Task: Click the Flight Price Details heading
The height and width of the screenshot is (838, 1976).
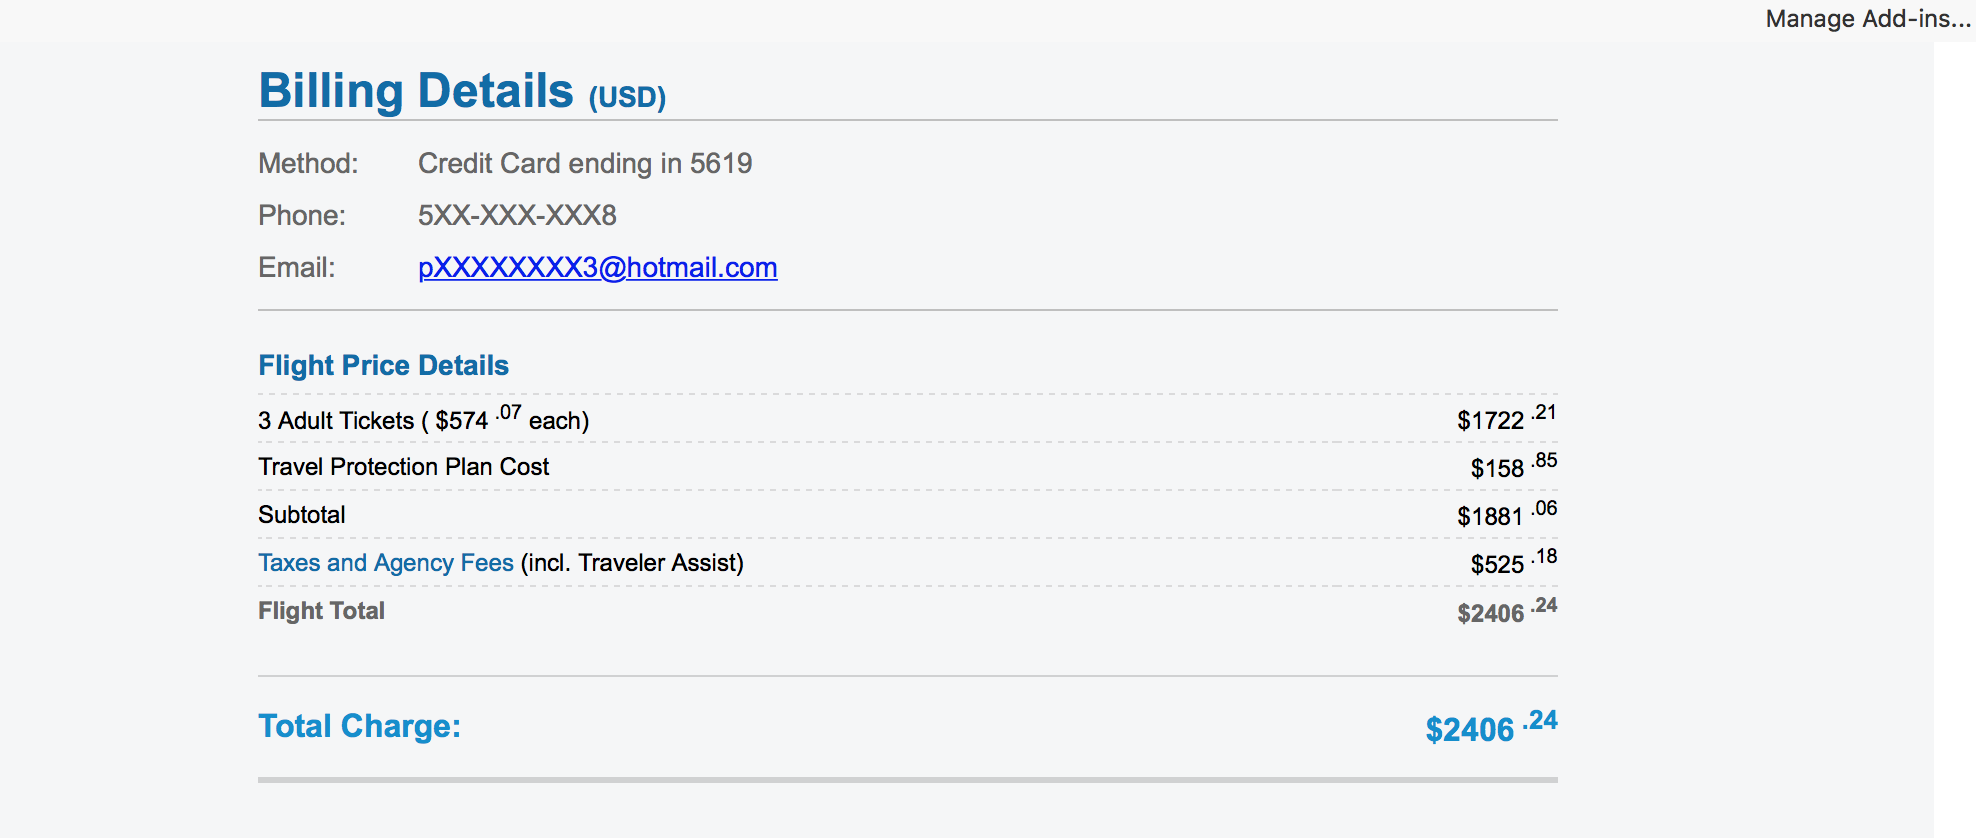Action: tap(383, 366)
